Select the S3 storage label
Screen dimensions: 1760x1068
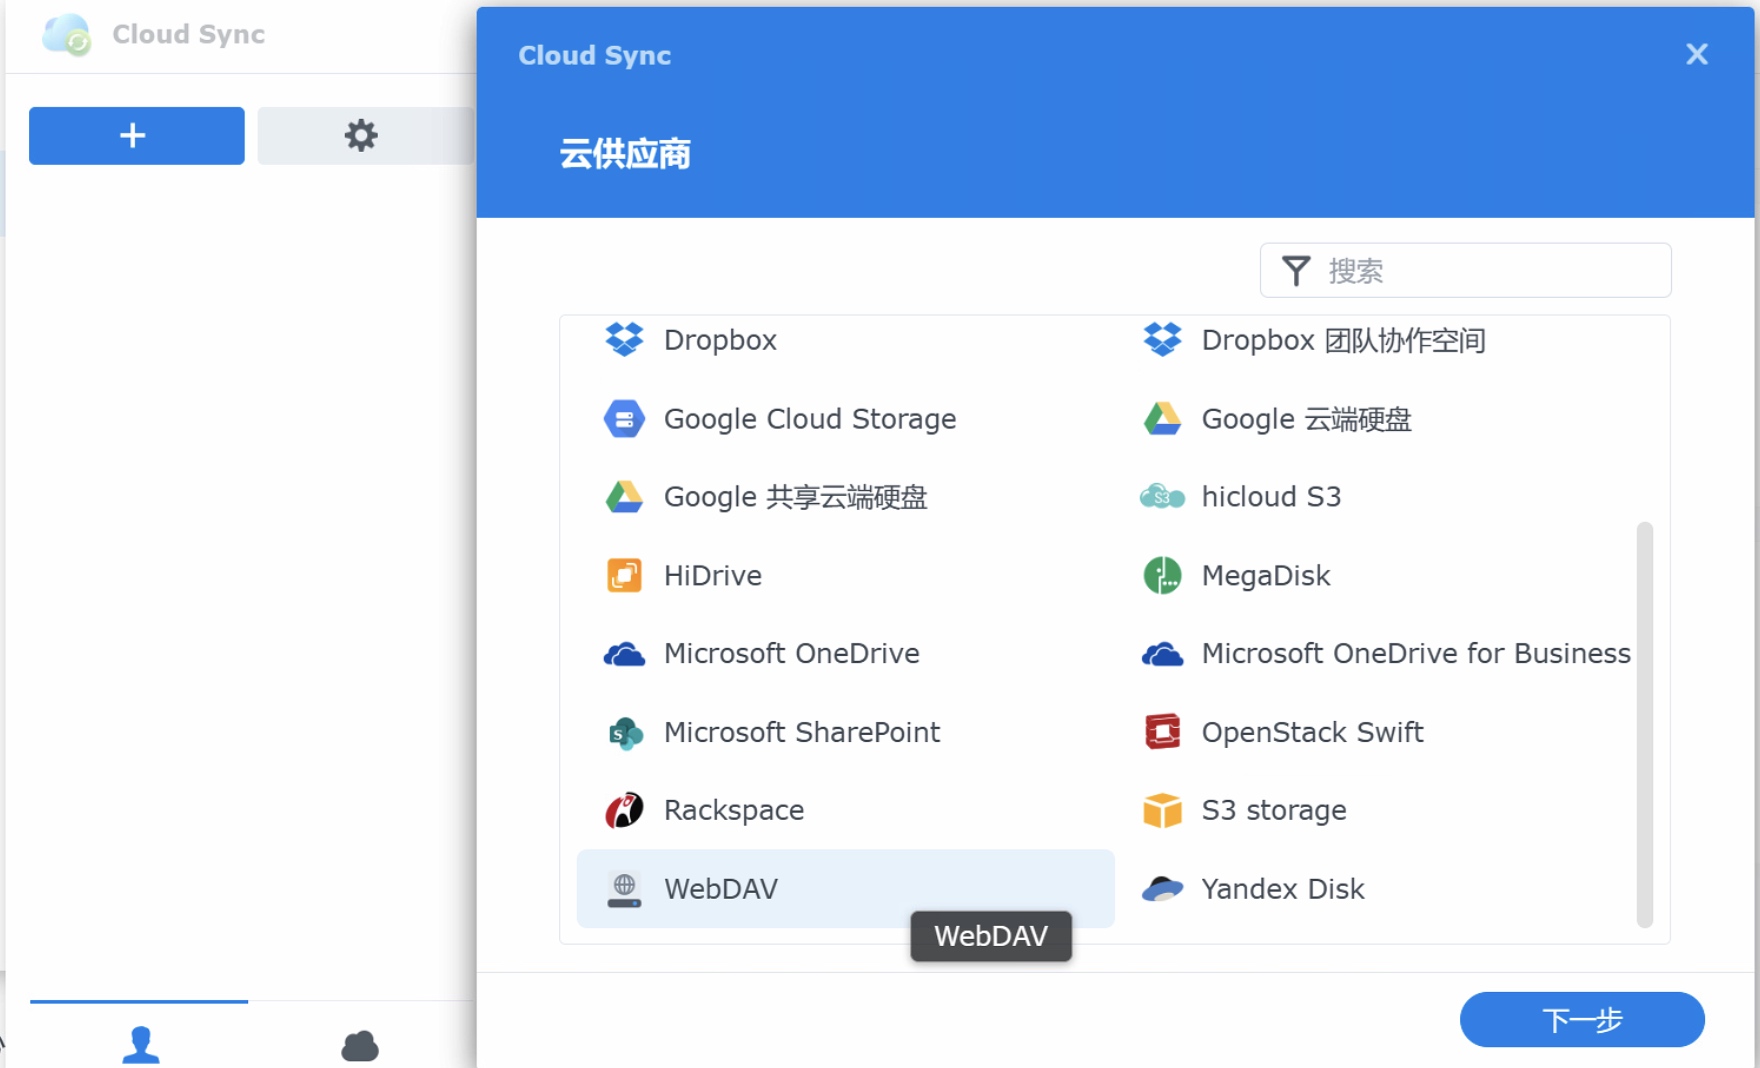coord(1274,810)
